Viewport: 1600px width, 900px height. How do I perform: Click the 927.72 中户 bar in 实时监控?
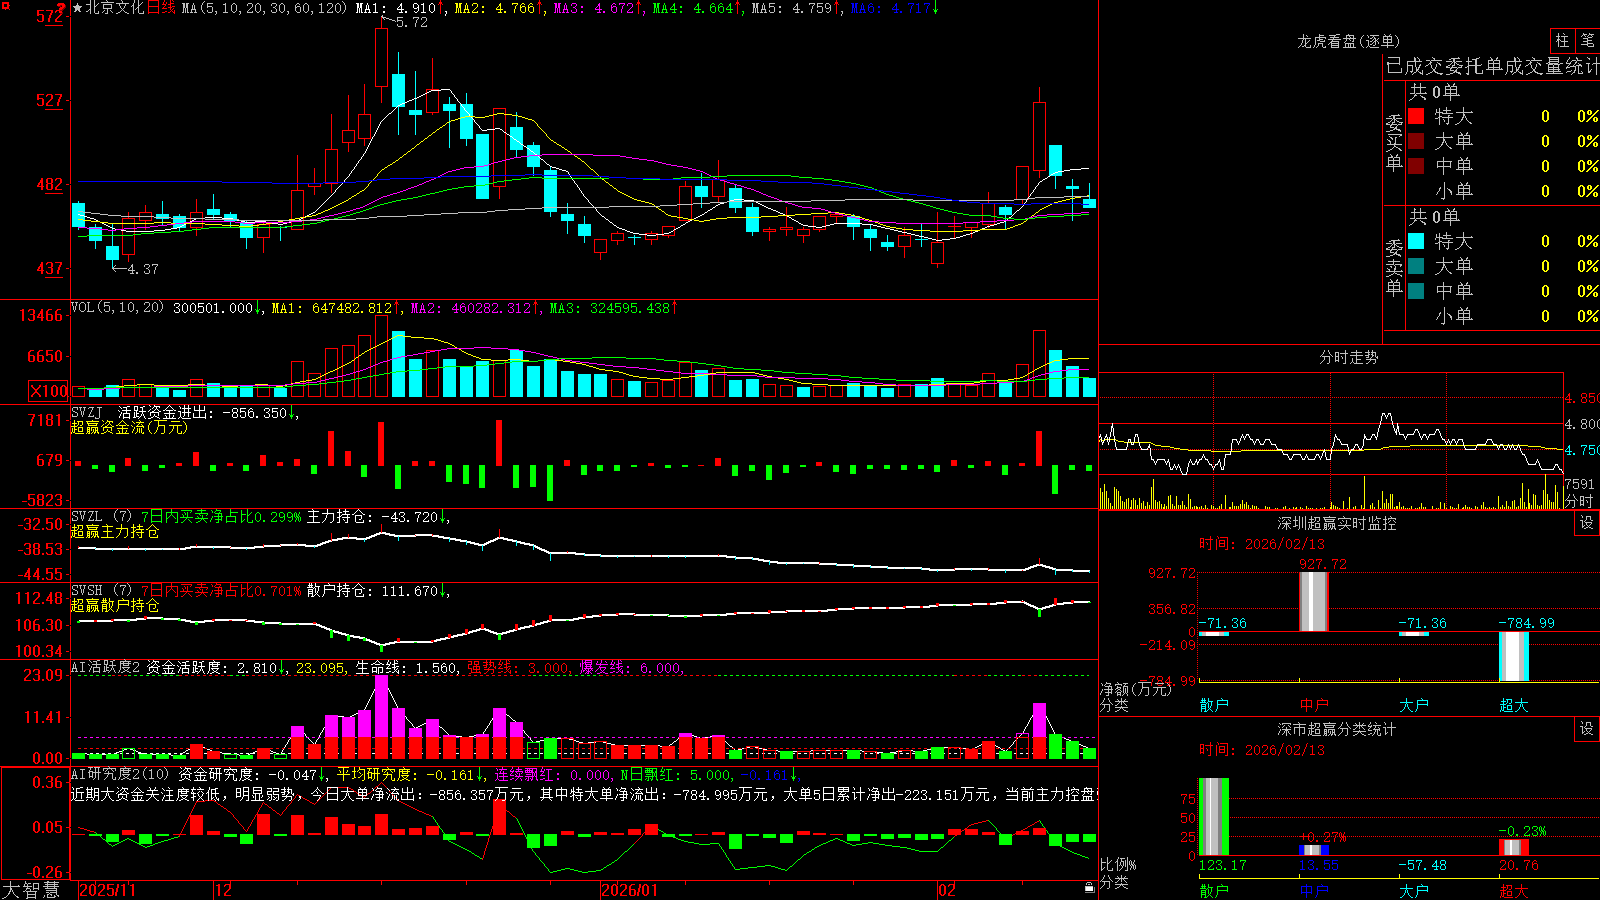click(1314, 602)
